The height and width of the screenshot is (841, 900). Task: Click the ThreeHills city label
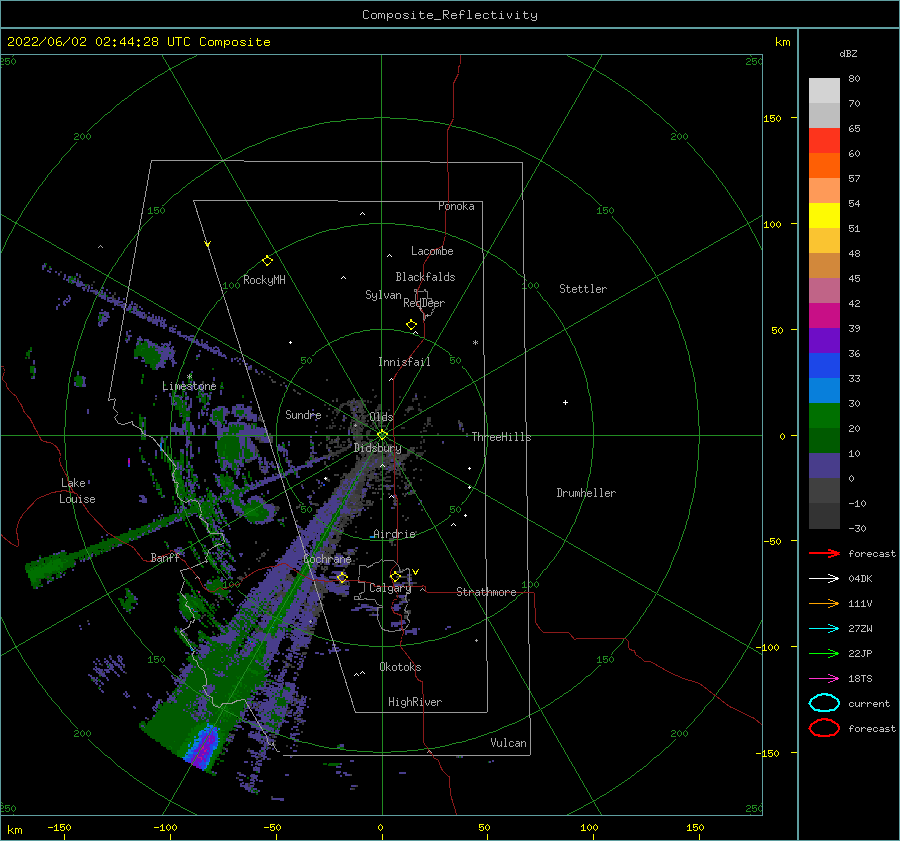(501, 437)
